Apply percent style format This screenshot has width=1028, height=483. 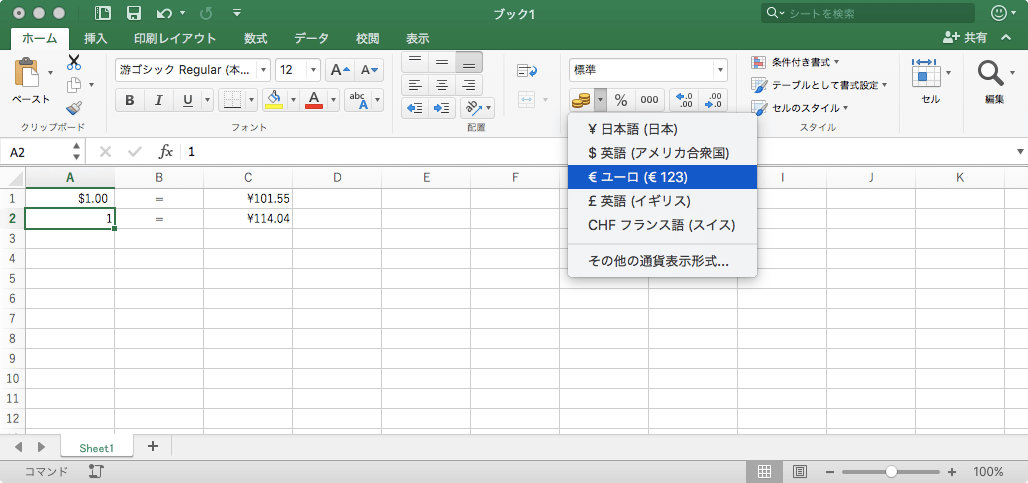621,100
